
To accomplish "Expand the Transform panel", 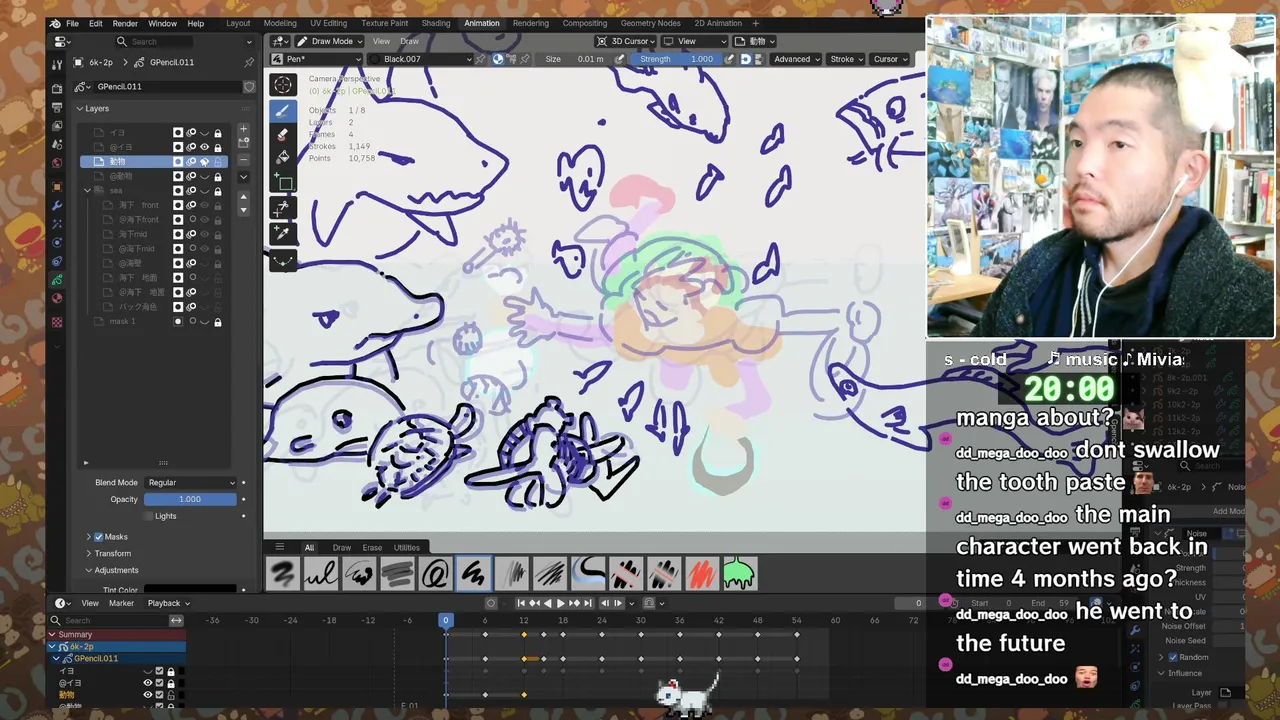I will click(x=112, y=553).
